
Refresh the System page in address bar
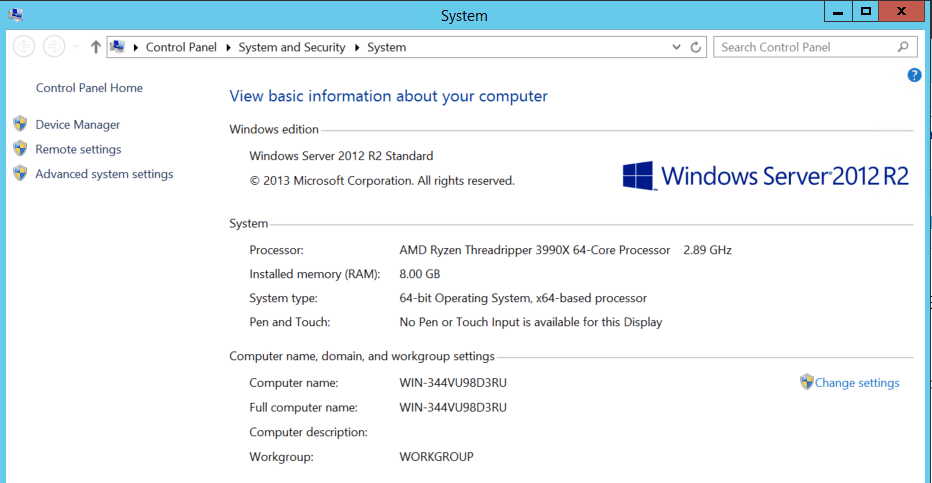(696, 47)
